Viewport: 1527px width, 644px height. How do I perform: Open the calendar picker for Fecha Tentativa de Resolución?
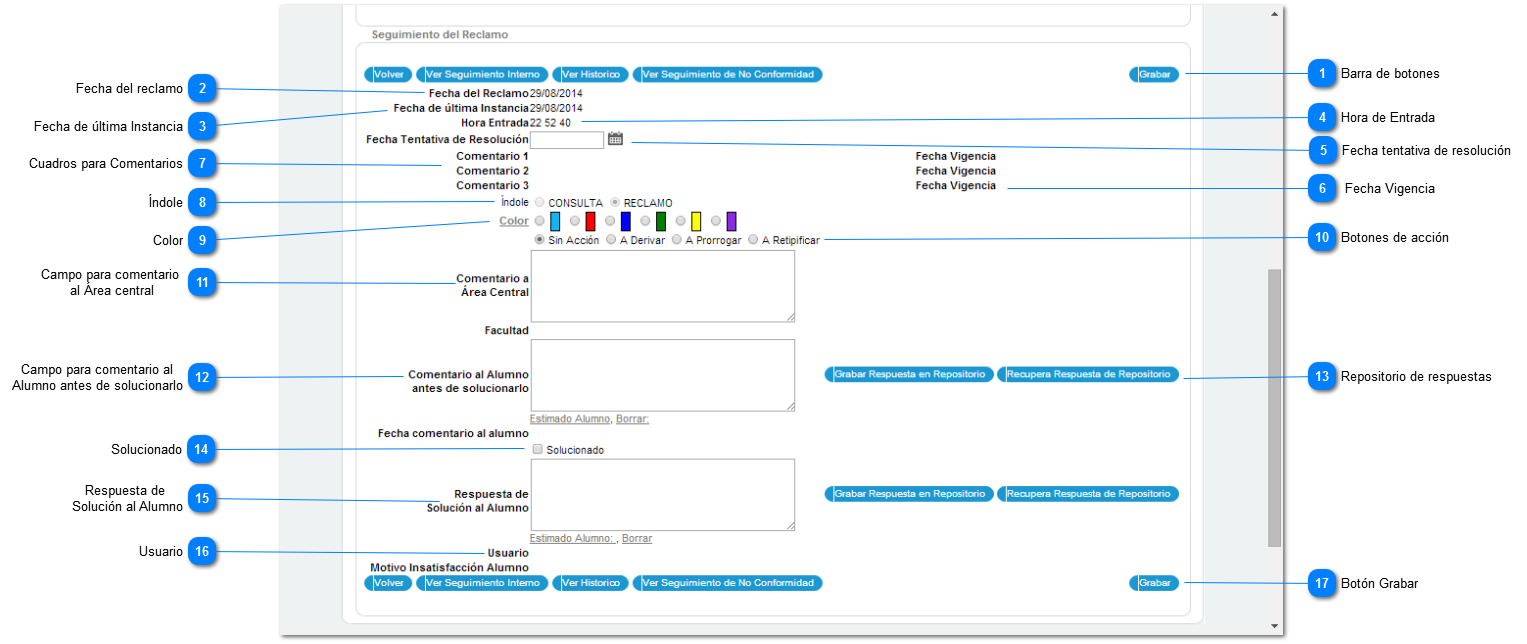pos(615,139)
